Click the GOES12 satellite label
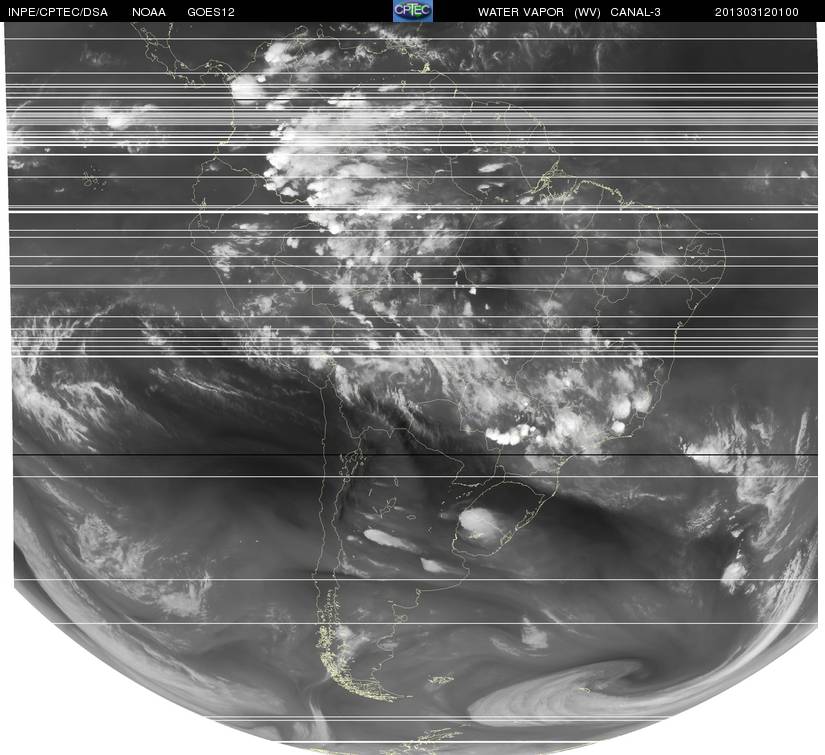 tap(211, 12)
